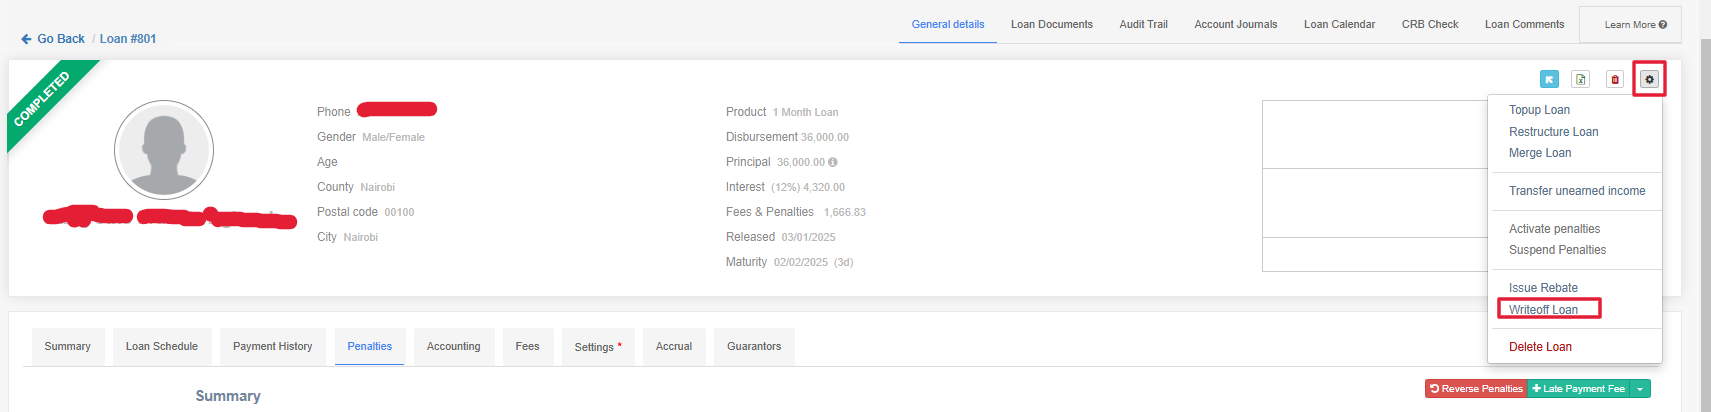Switch to the Payment History tab
Image resolution: width=1711 pixels, height=412 pixels.
pos(272,347)
